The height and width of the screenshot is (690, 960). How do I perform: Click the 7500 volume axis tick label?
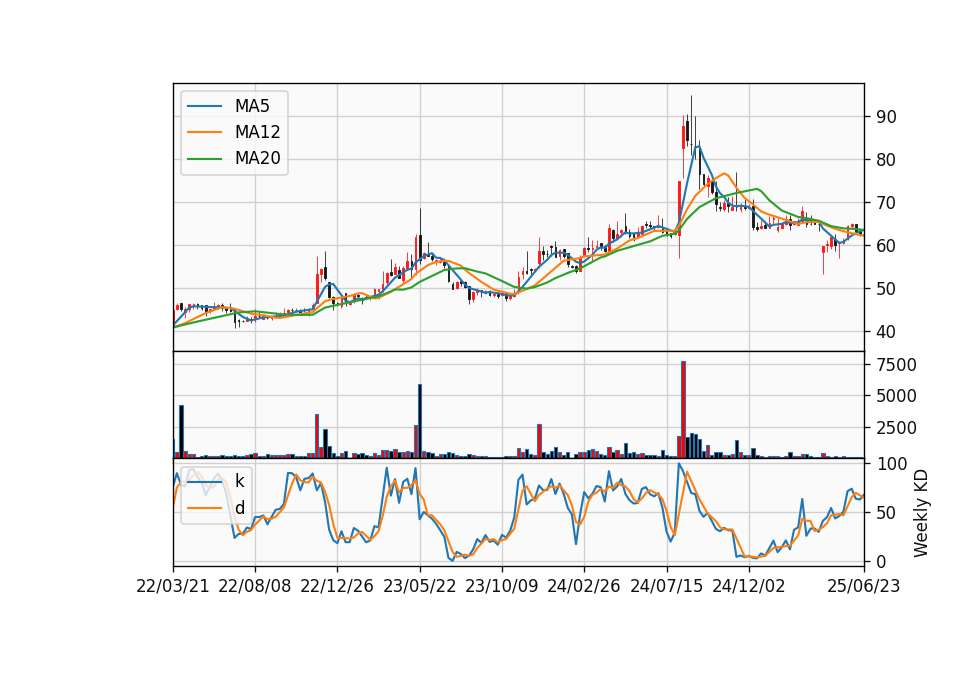click(x=896, y=365)
